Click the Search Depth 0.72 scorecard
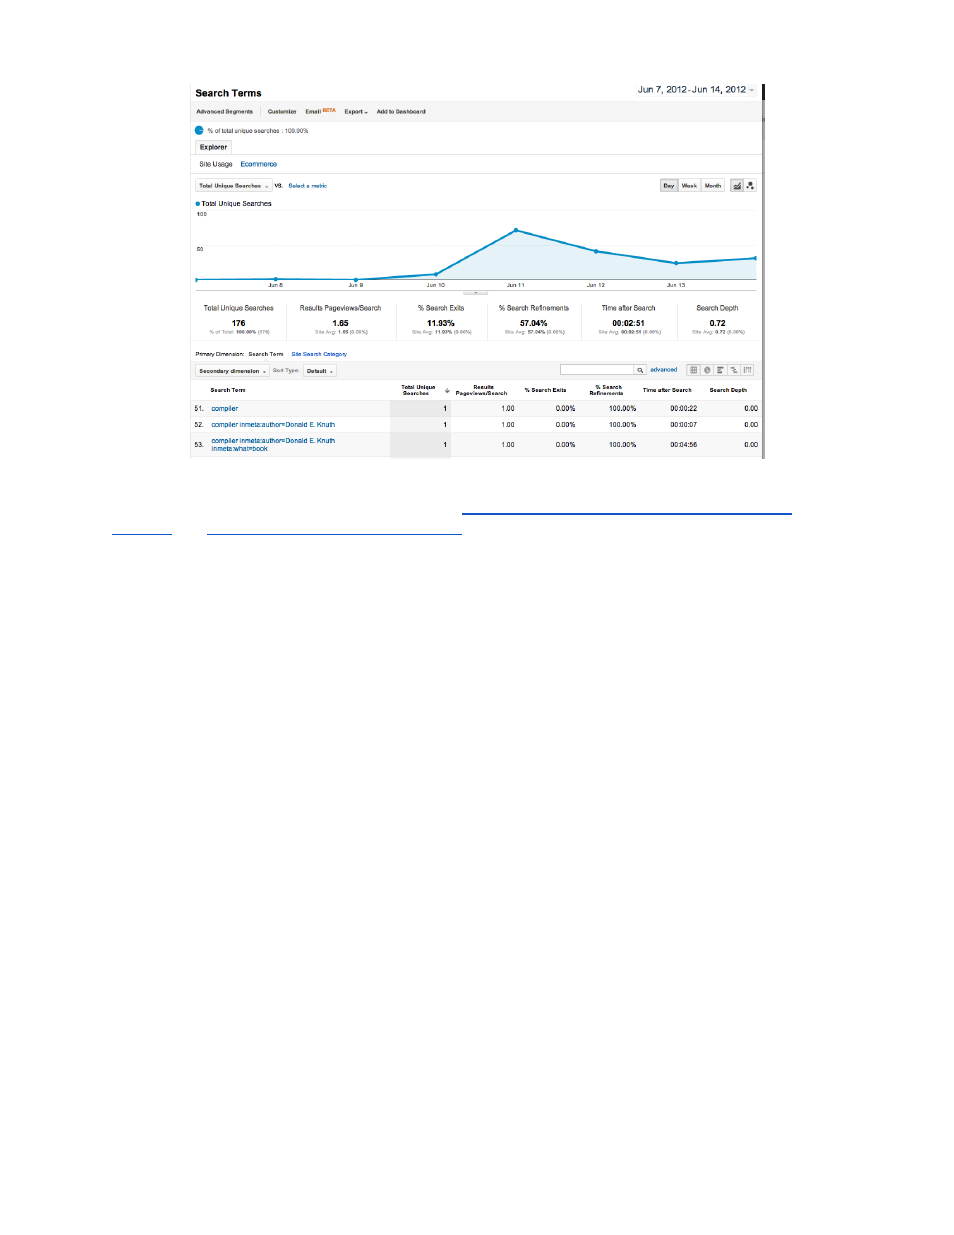The width and height of the screenshot is (954, 1235). click(718, 320)
